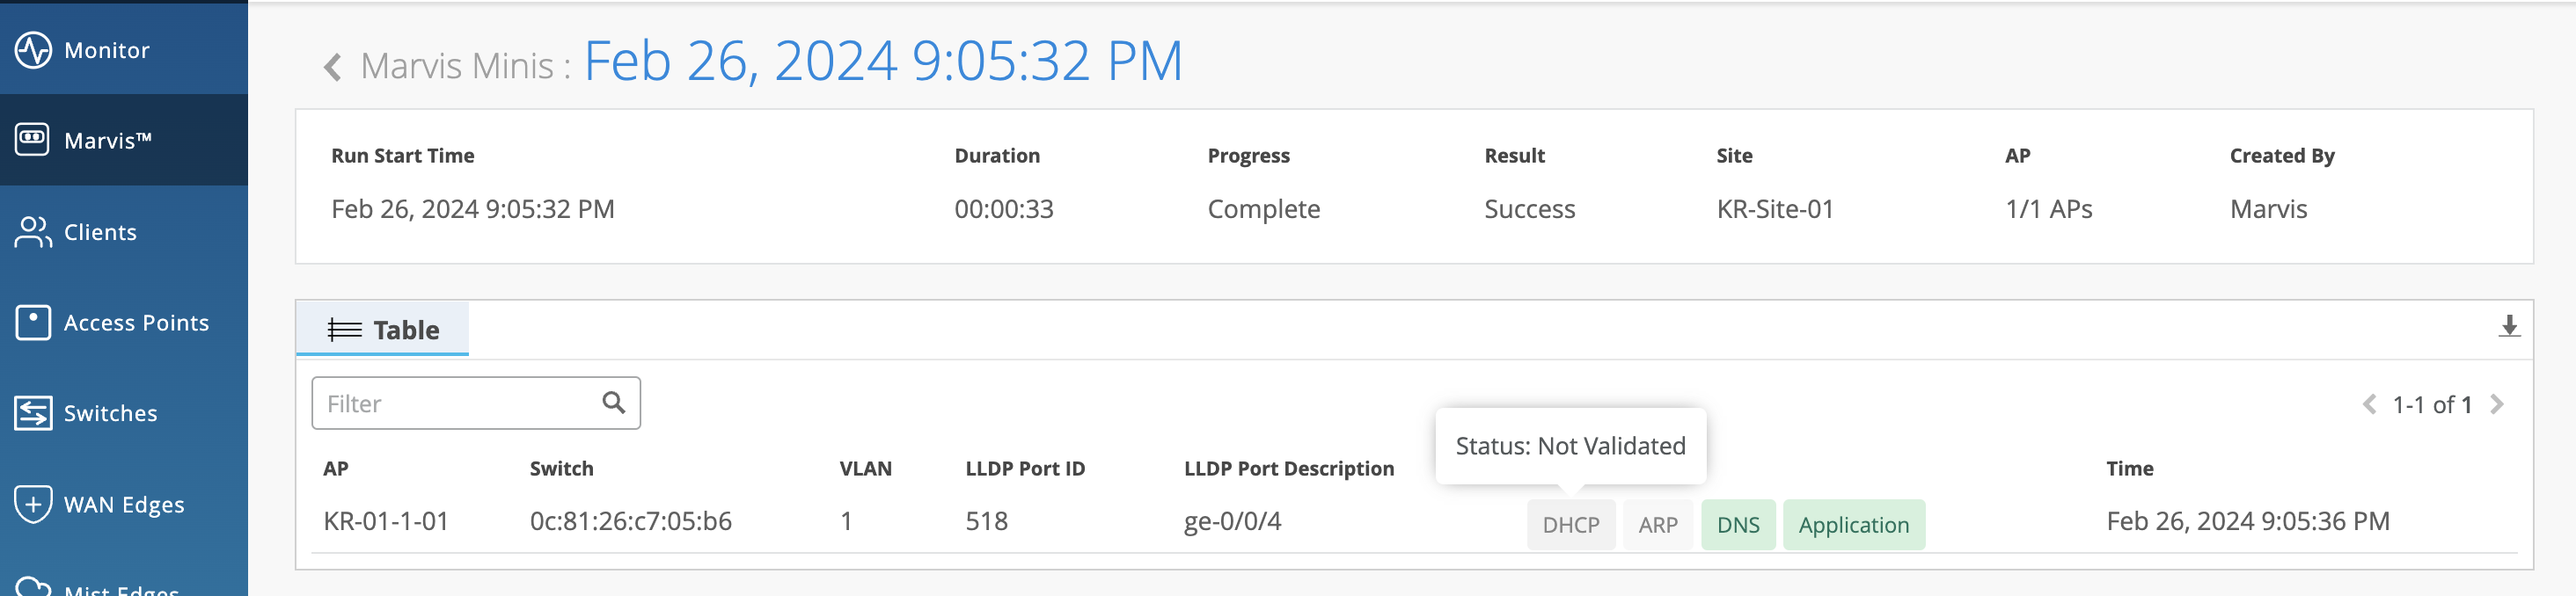Click the green Application status badge
This screenshot has width=2576, height=596.
click(1853, 525)
